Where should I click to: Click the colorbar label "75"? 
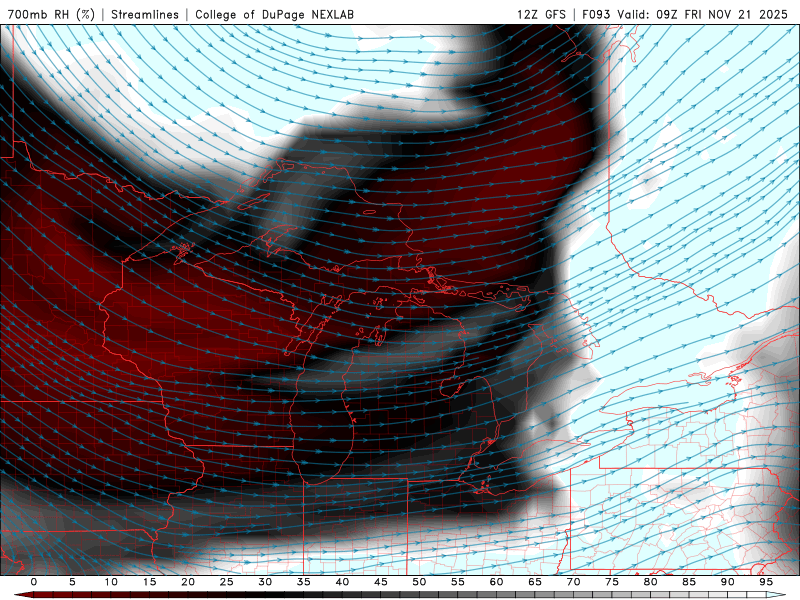(x=612, y=582)
